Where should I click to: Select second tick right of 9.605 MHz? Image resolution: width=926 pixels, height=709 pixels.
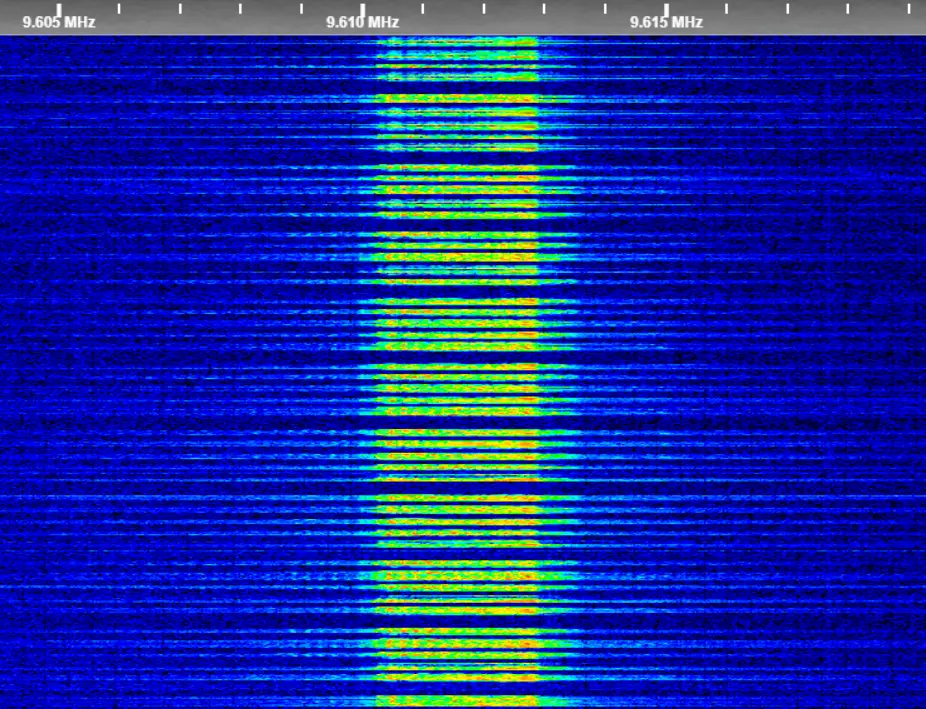pyautogui.click(x=180, y=8)
